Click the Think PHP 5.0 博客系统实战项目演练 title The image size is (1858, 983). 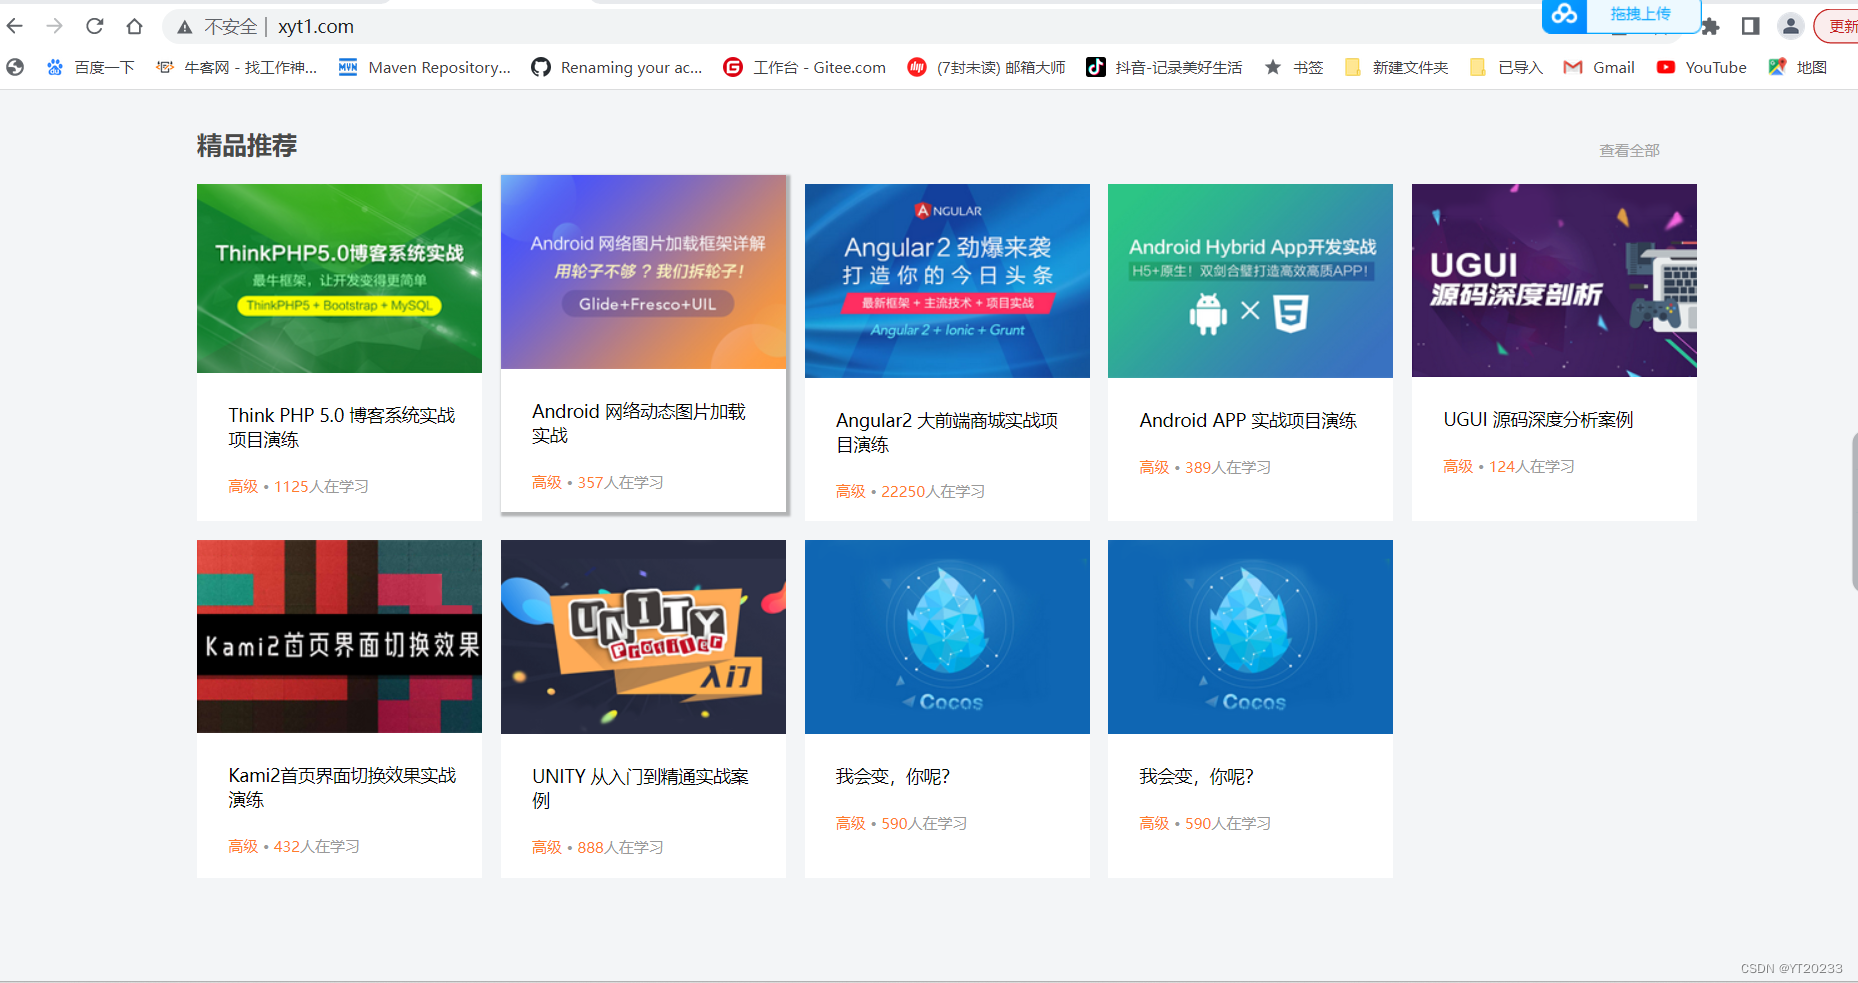(341, 427)
